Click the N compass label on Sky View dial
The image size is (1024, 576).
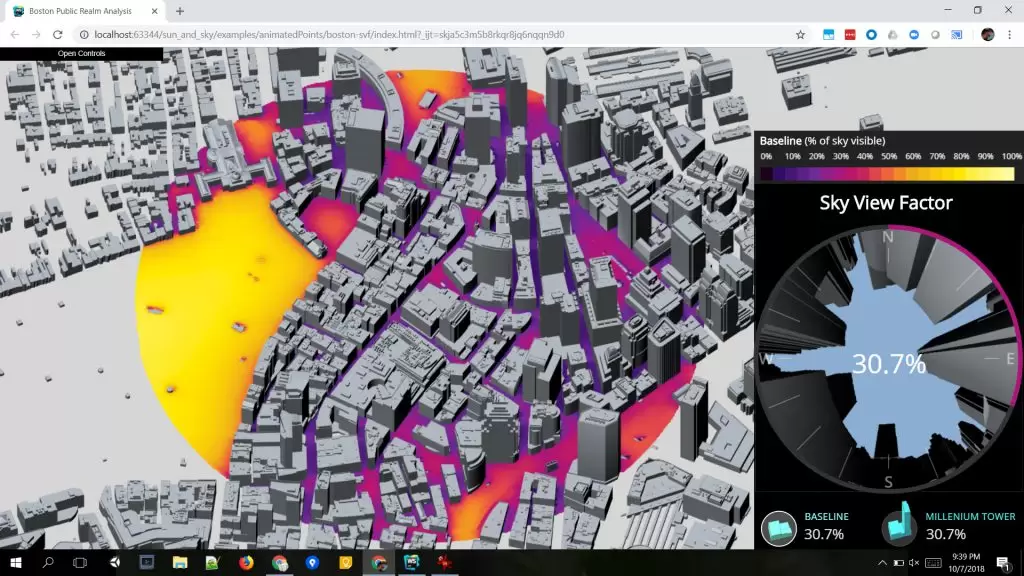click(887, 237)
